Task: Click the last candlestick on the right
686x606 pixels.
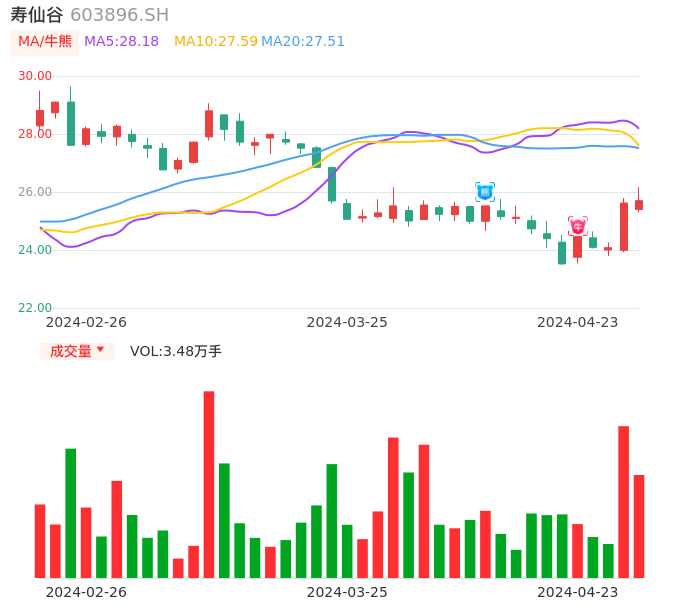Action: tap(639, 204)
